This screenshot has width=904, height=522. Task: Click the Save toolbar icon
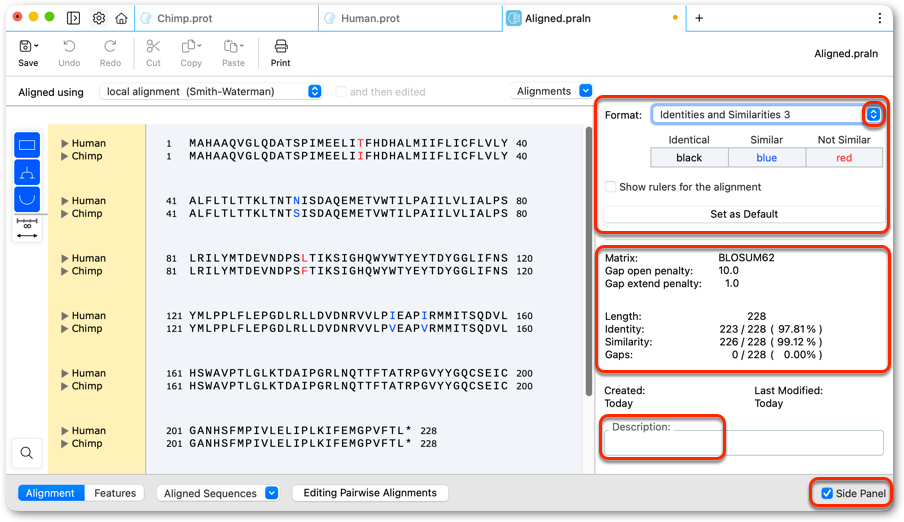(25, 46)
